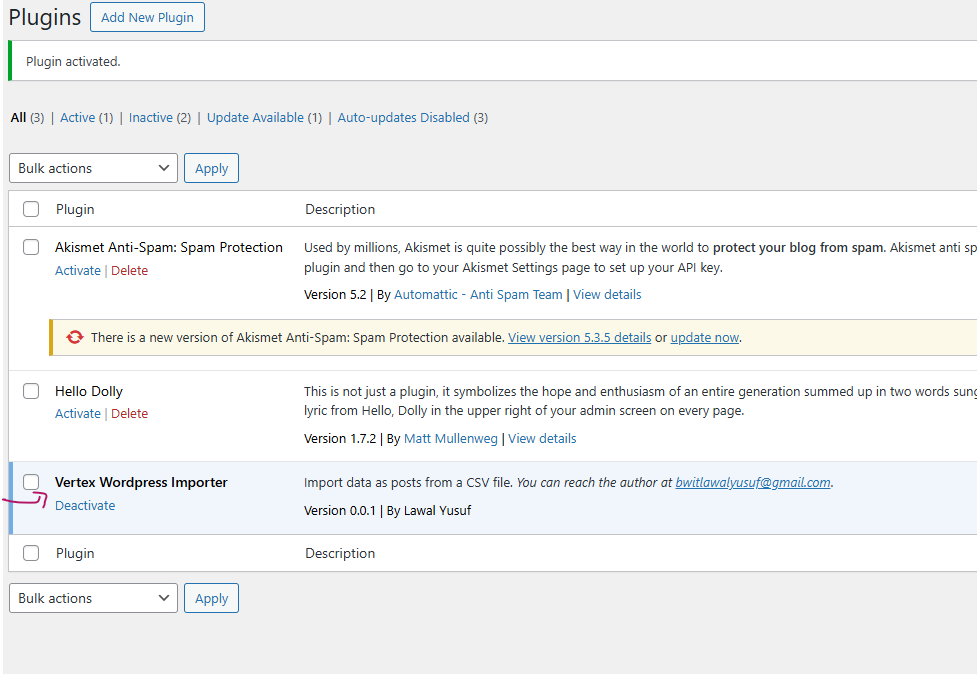The height and width of the screenshot is (674, 977).
Task: Filter by Active plugins
Action: coord(77,118)
